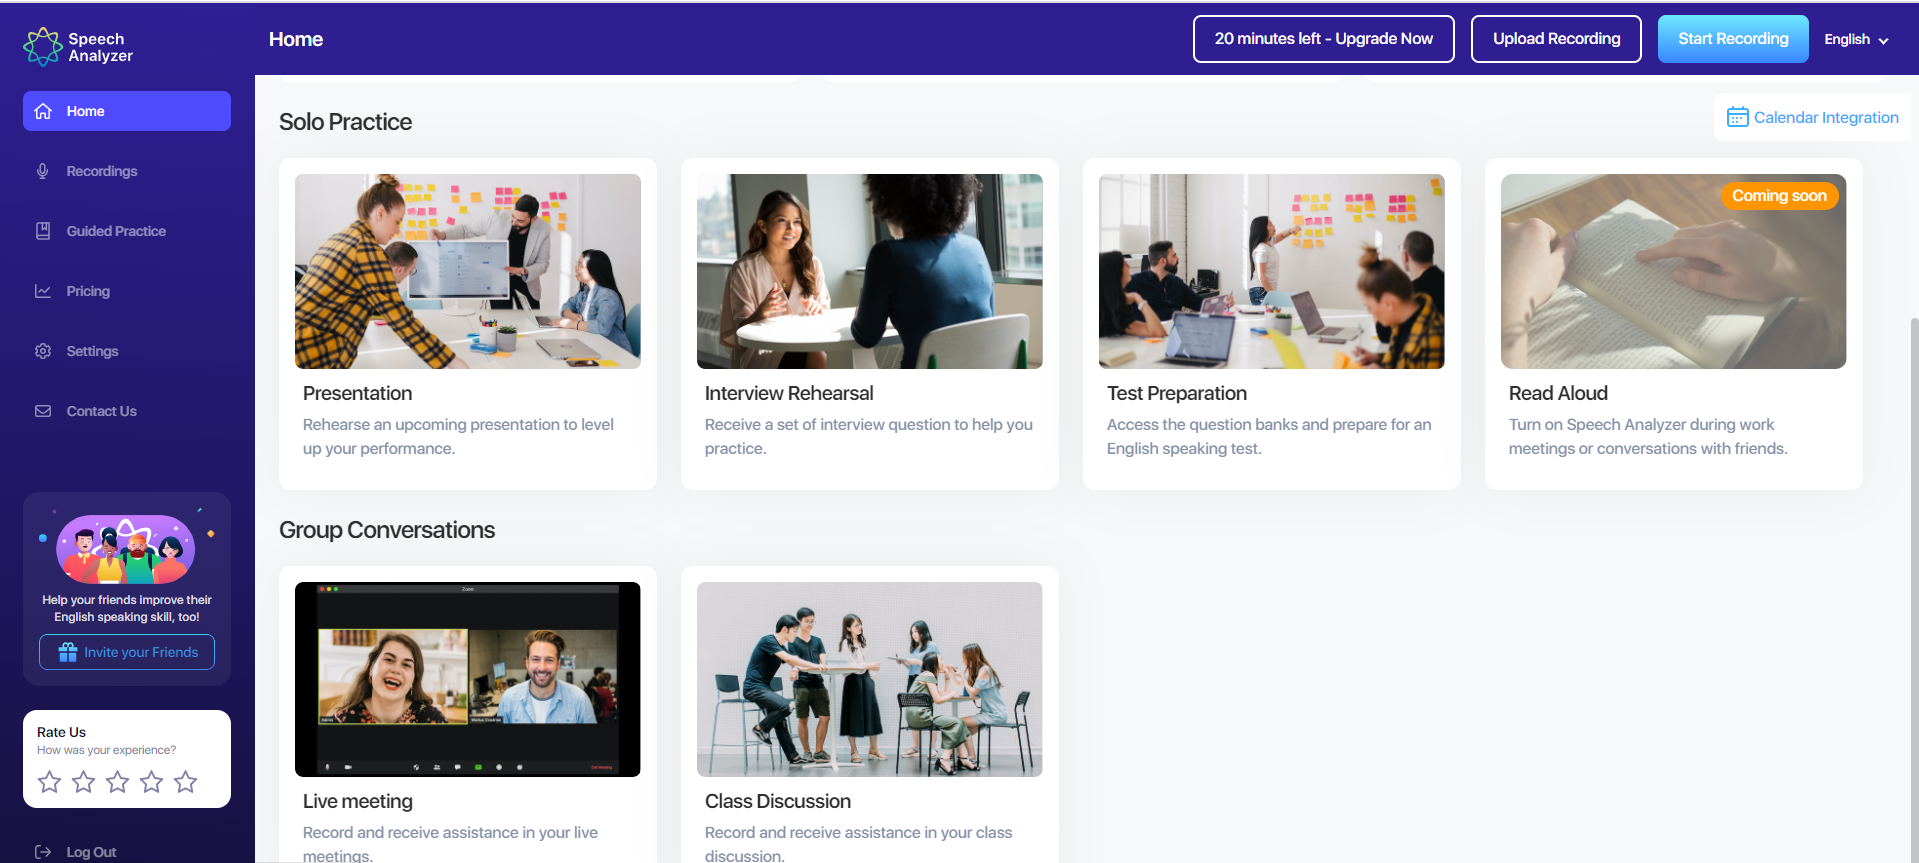Click Invite your Friends button

click(127, 652)
